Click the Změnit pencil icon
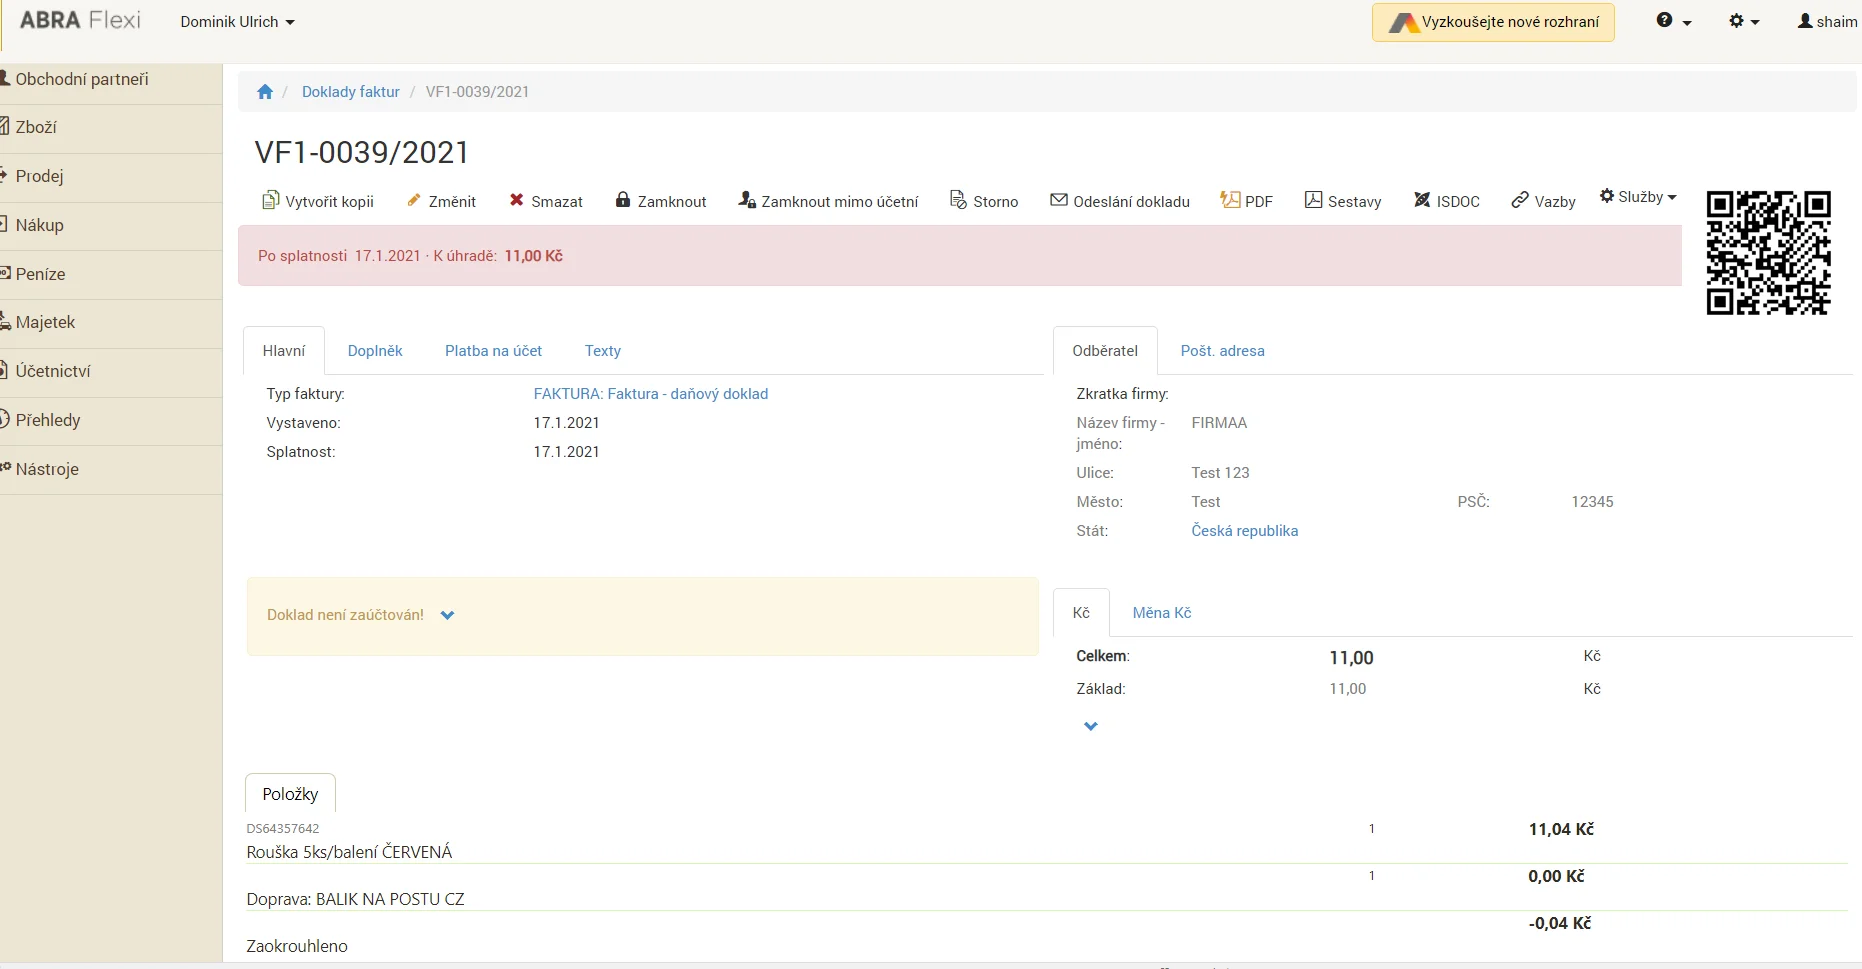The width and height of the screenshot is (1862, 969). [x=413, y=201]
